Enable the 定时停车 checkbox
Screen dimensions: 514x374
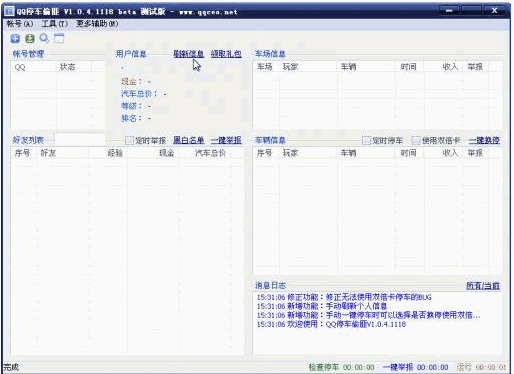pos(366,141)
